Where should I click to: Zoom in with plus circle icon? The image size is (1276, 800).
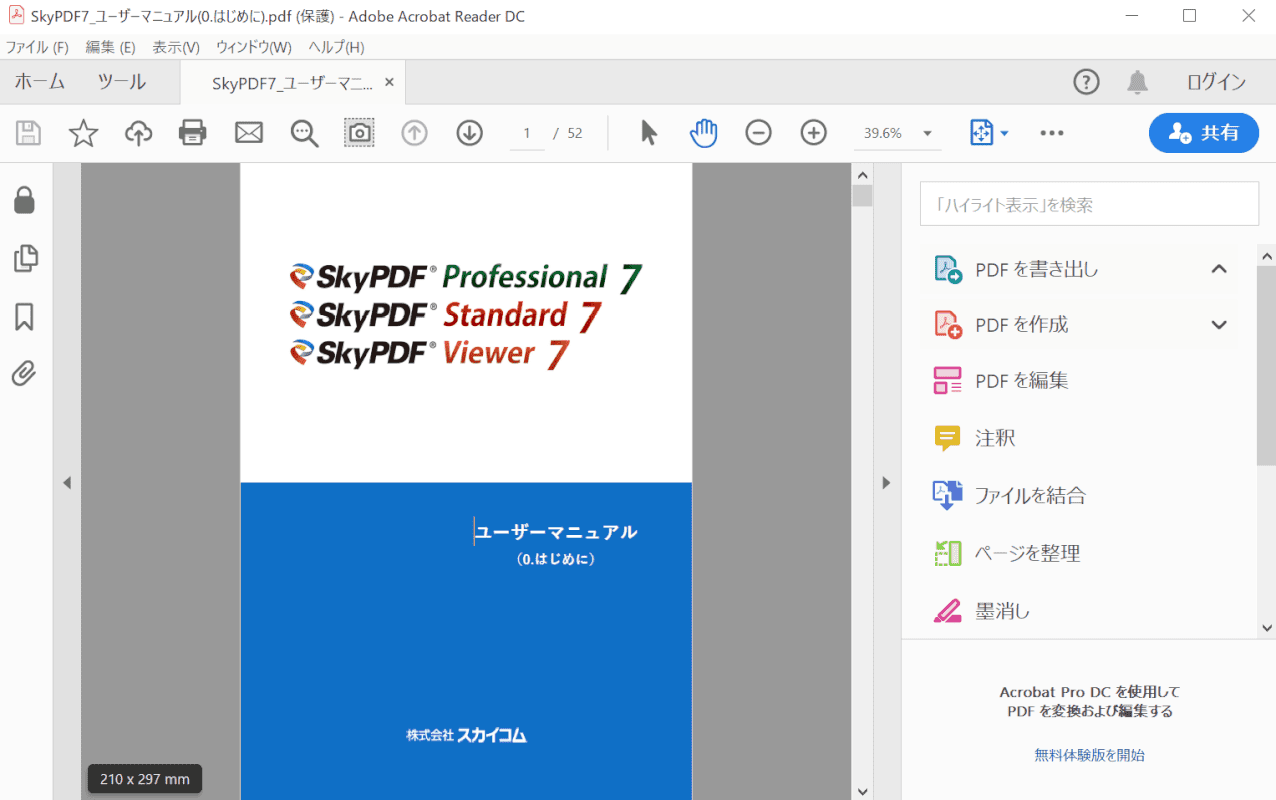point(814,133)
